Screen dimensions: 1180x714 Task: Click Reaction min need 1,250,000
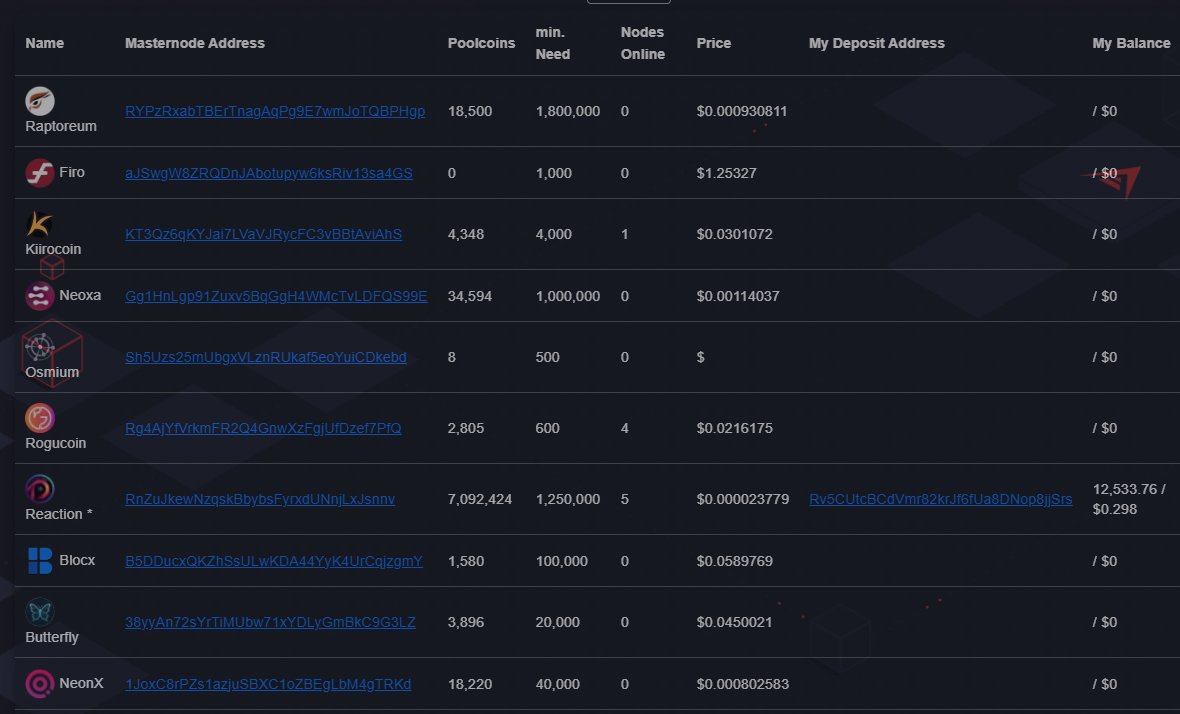(567, 499)
